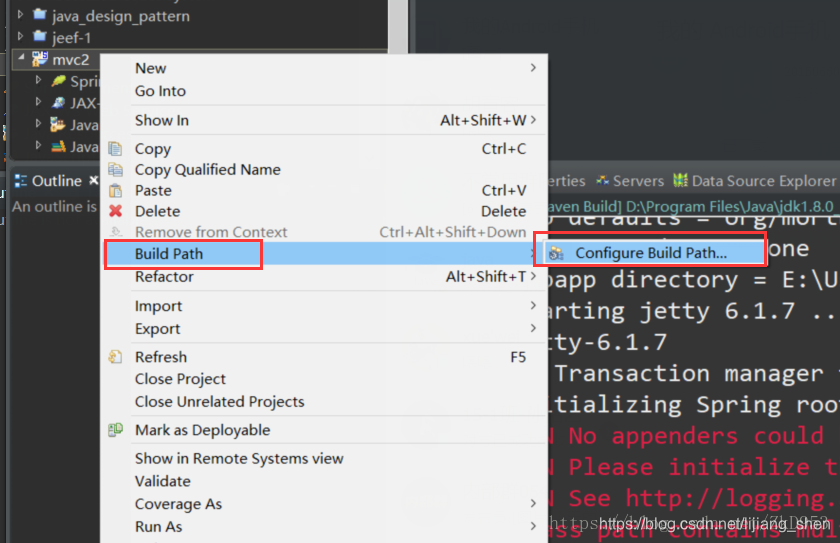Click the Outline view icon
Screen dimensions: 840x543
click(x=20, y=181)
